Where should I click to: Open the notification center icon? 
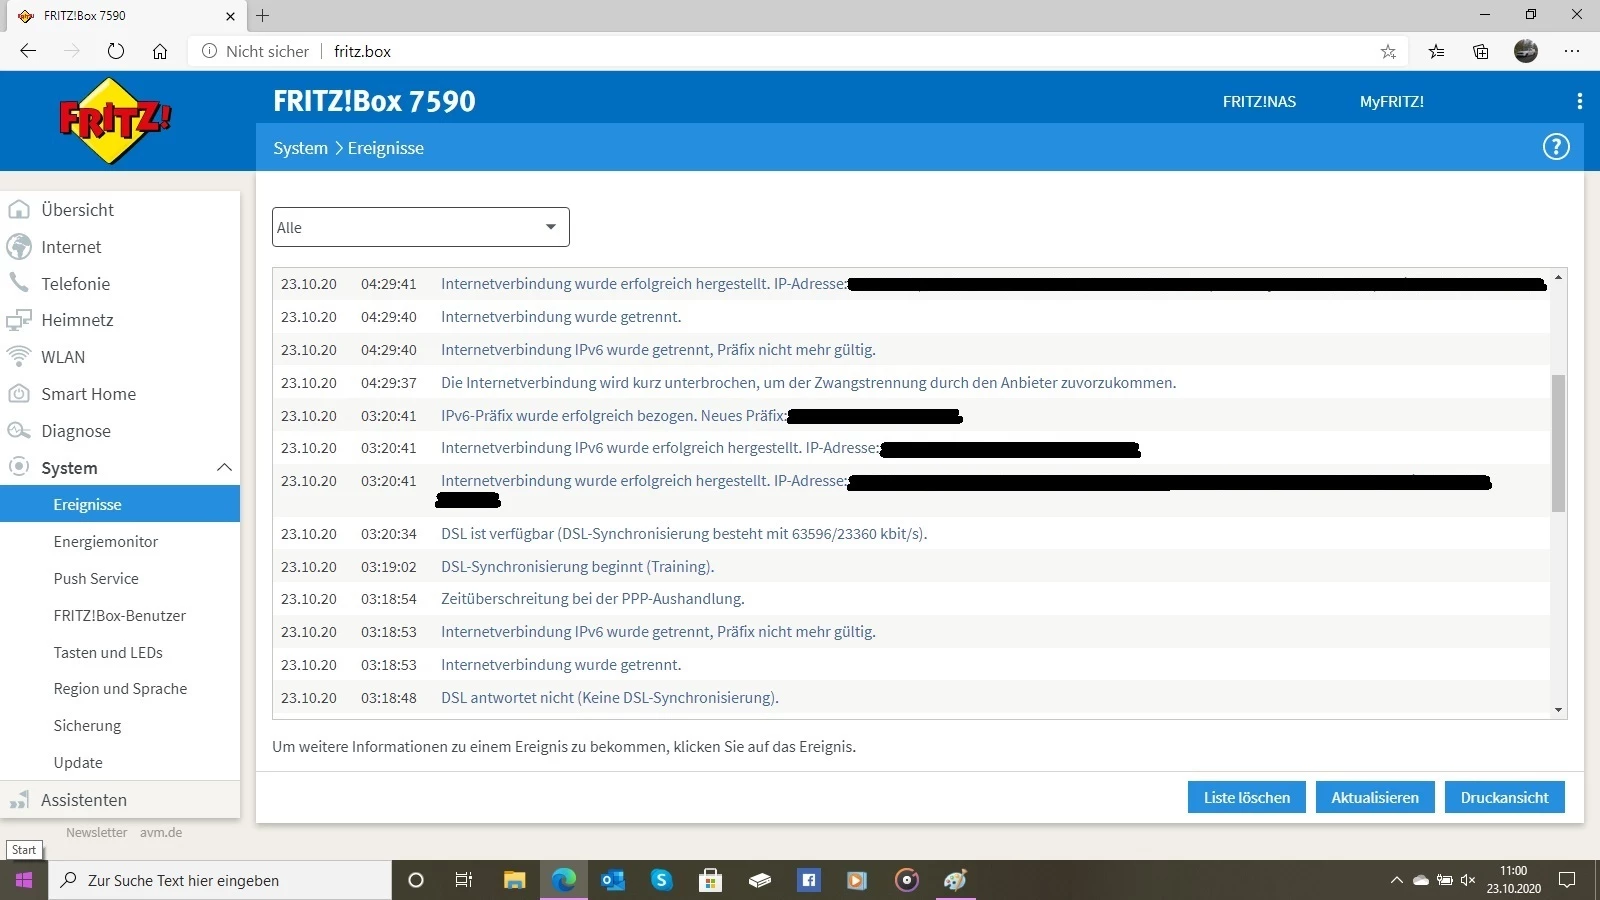[x=1567, y=880]
